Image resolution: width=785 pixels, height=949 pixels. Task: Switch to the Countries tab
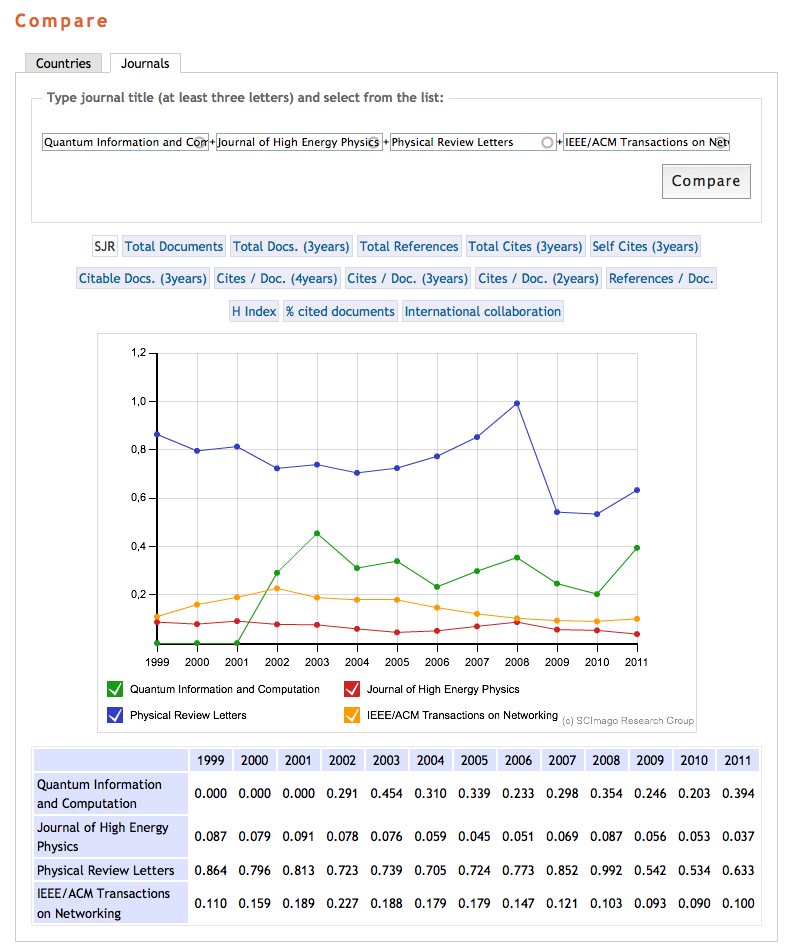pyautogui.click(x=63, y=63)
